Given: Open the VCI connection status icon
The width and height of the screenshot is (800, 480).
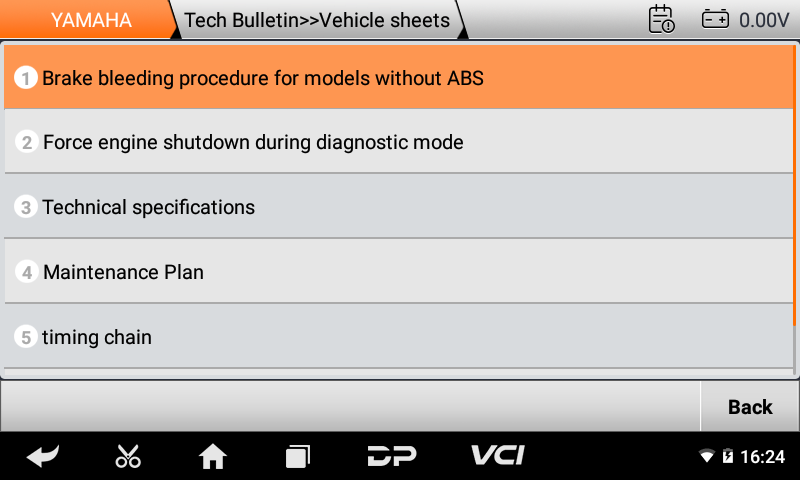Looking at the screenshot, I should pyautogui.click(x=498, y=455).
